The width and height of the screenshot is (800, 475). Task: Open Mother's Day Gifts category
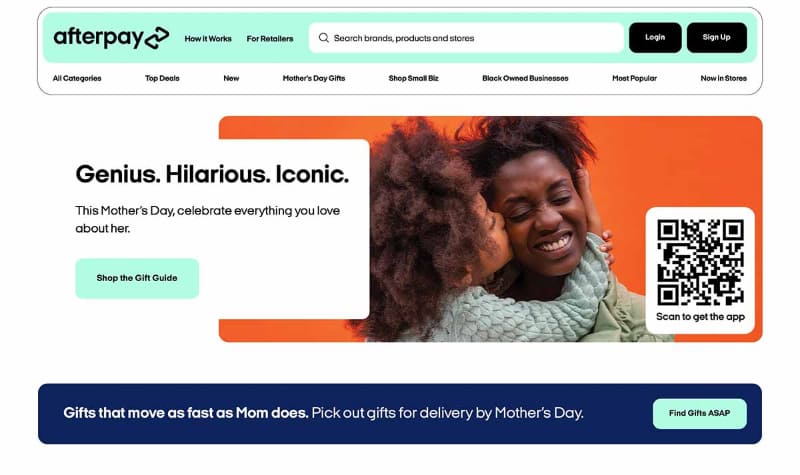(314, 79)
